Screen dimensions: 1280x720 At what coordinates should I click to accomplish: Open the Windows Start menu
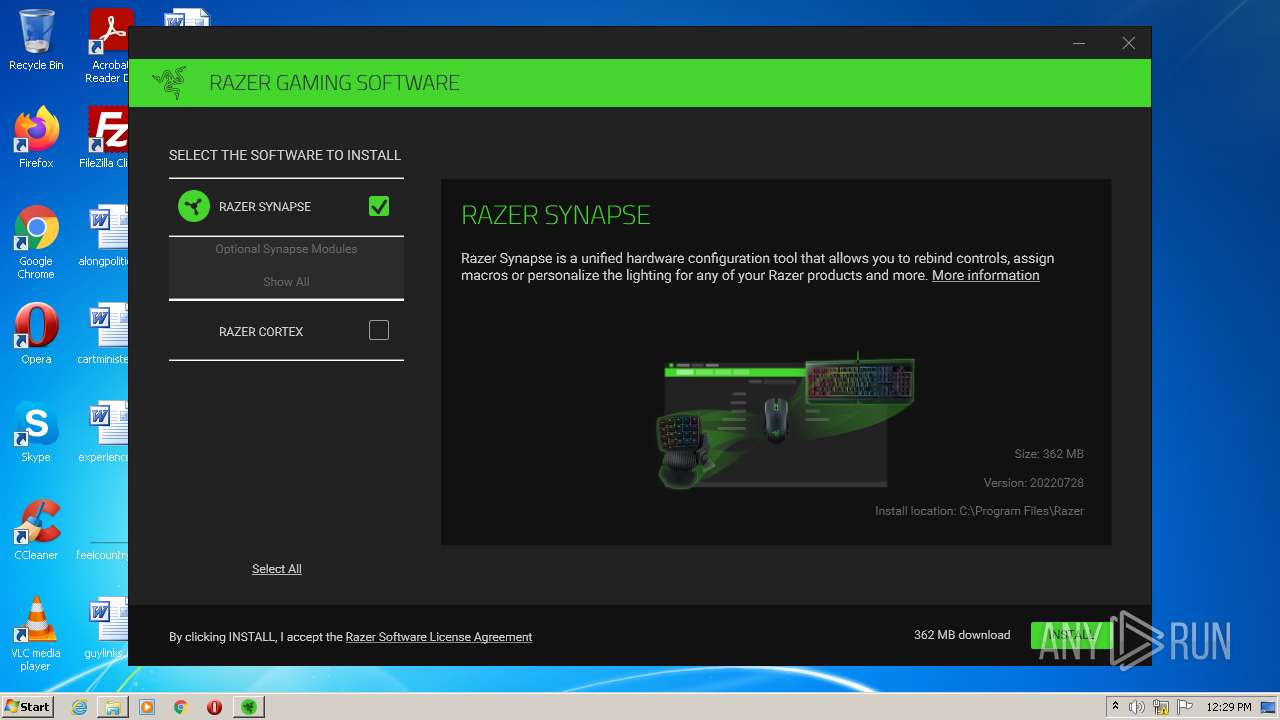point(28,706)
